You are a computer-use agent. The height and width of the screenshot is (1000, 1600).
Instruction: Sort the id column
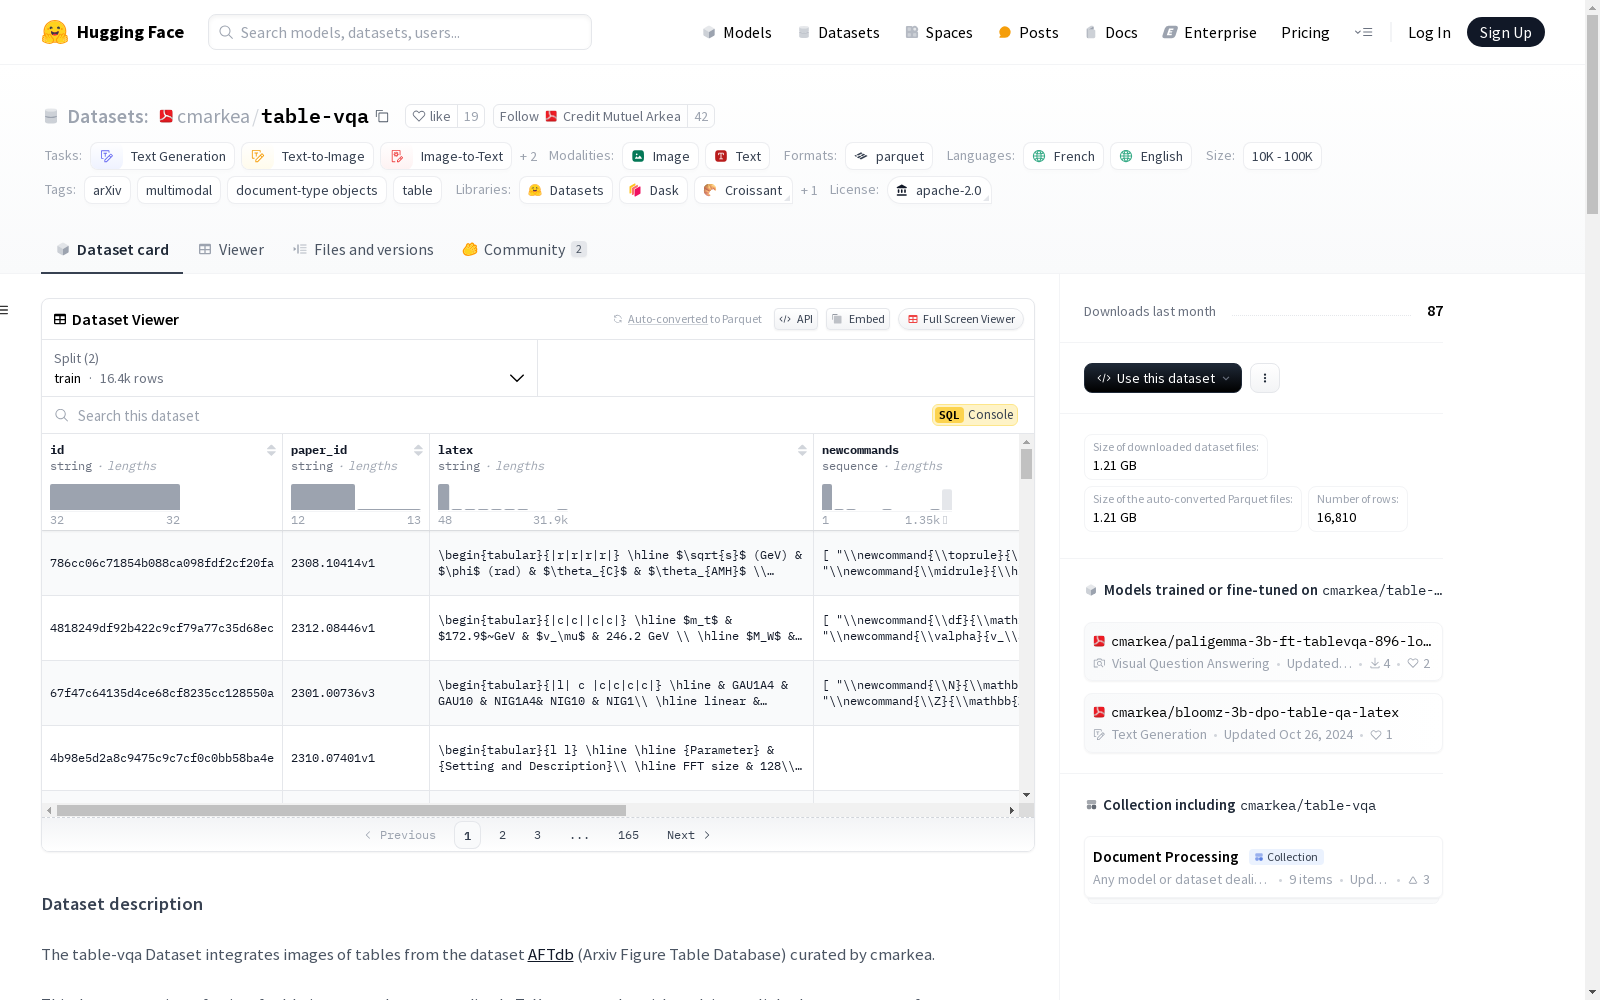pos(271,450)
